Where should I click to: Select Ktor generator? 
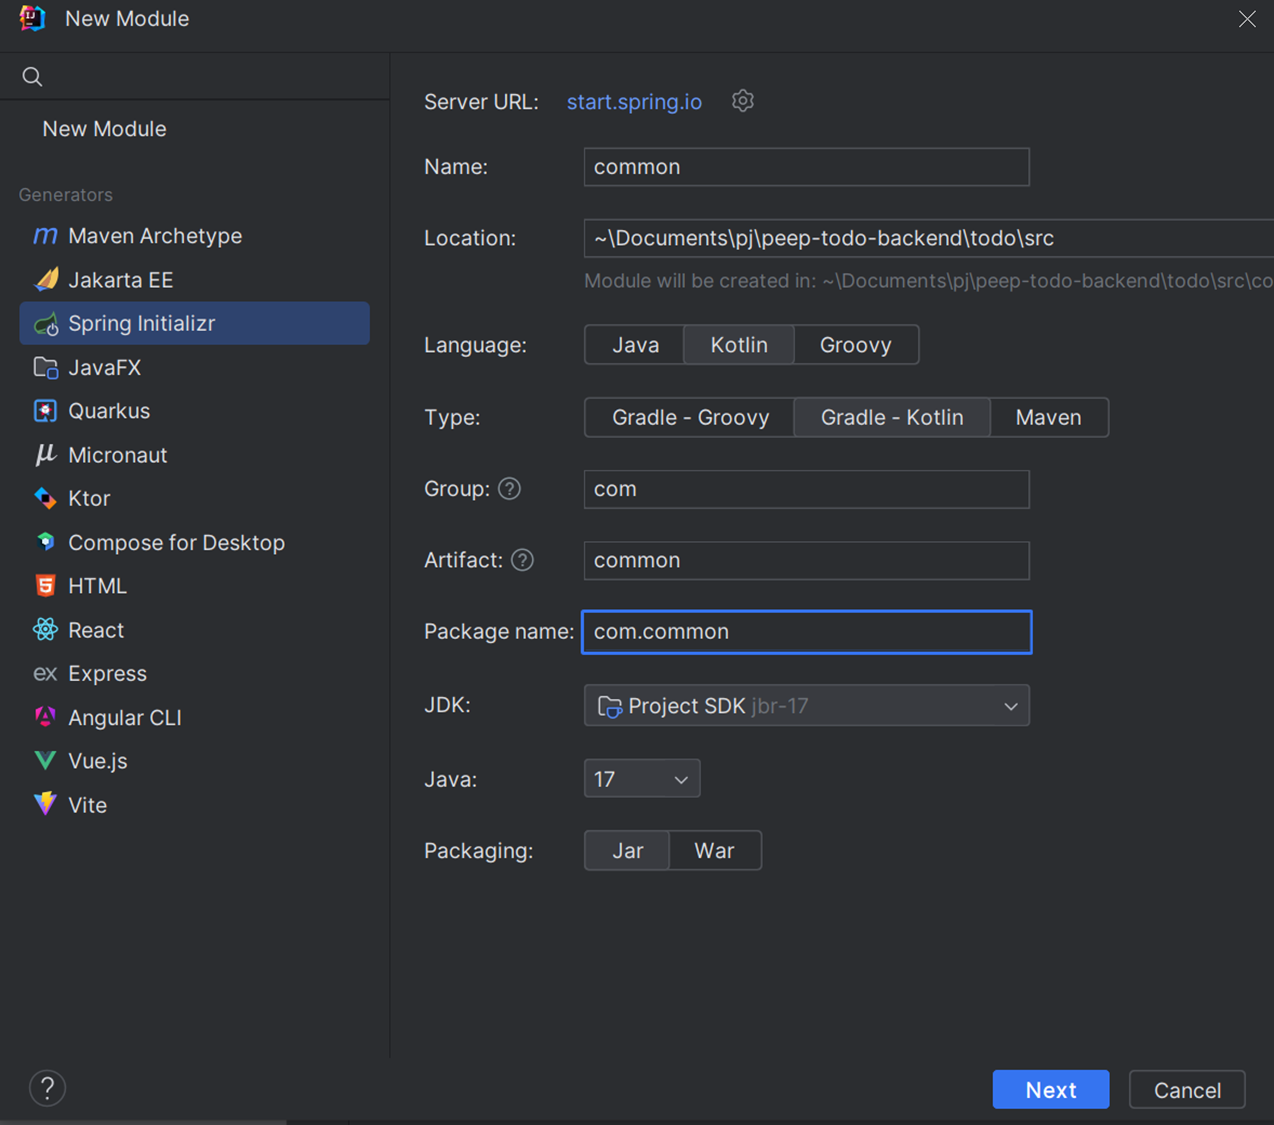pos(195,498)
